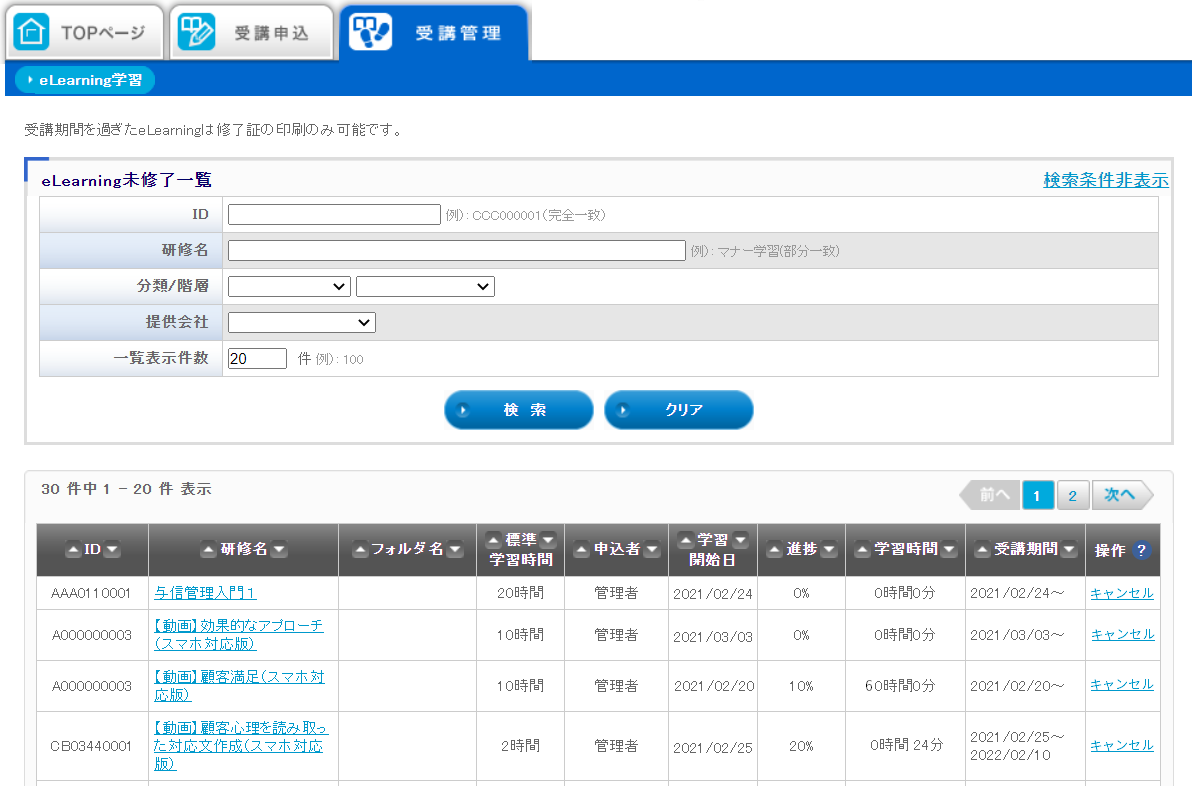Open 【動画】顧客心理を読み取った対応文作成 course link
Viewport: 1196px width, 786px height.
(240, 746)
